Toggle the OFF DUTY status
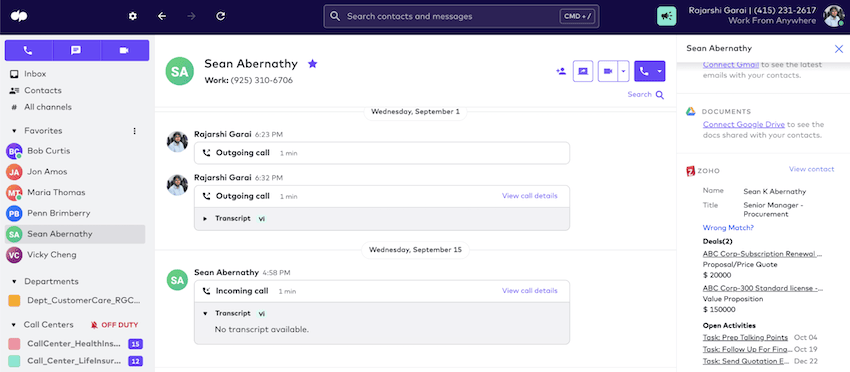The image size is (850, 372). (114, 325)
